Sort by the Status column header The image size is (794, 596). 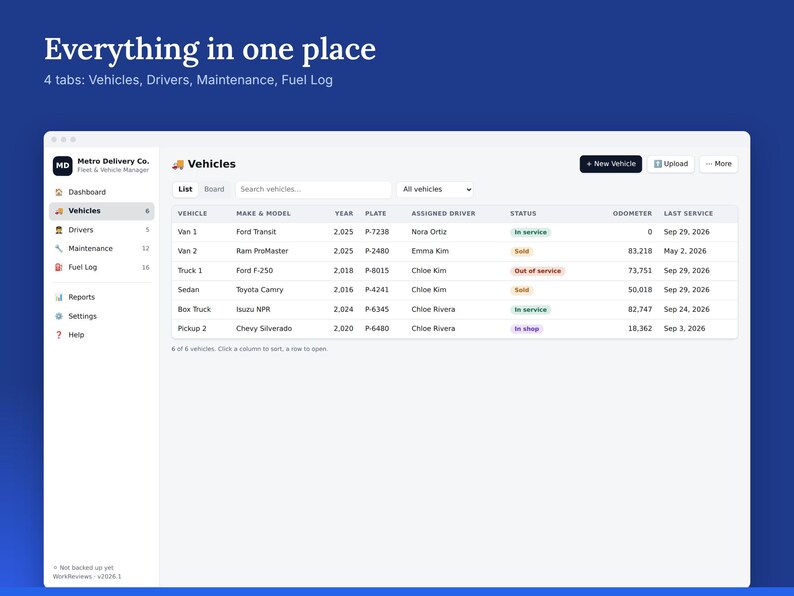(523, 214)
